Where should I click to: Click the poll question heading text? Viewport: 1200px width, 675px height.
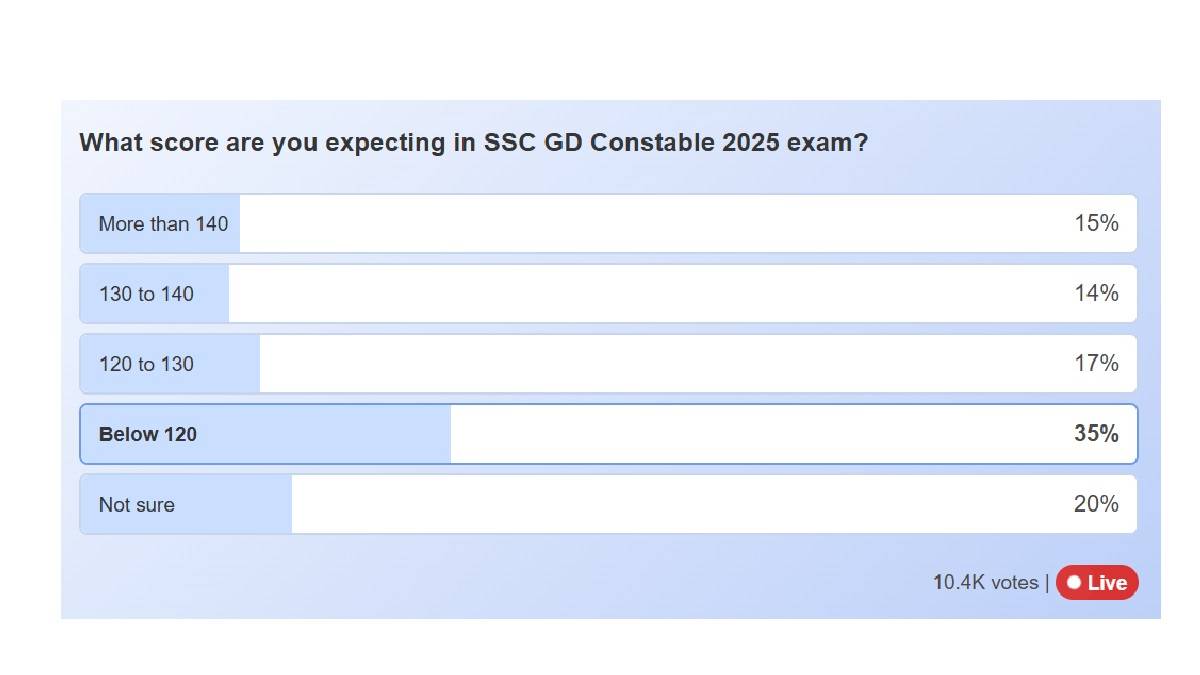(473, 143)
